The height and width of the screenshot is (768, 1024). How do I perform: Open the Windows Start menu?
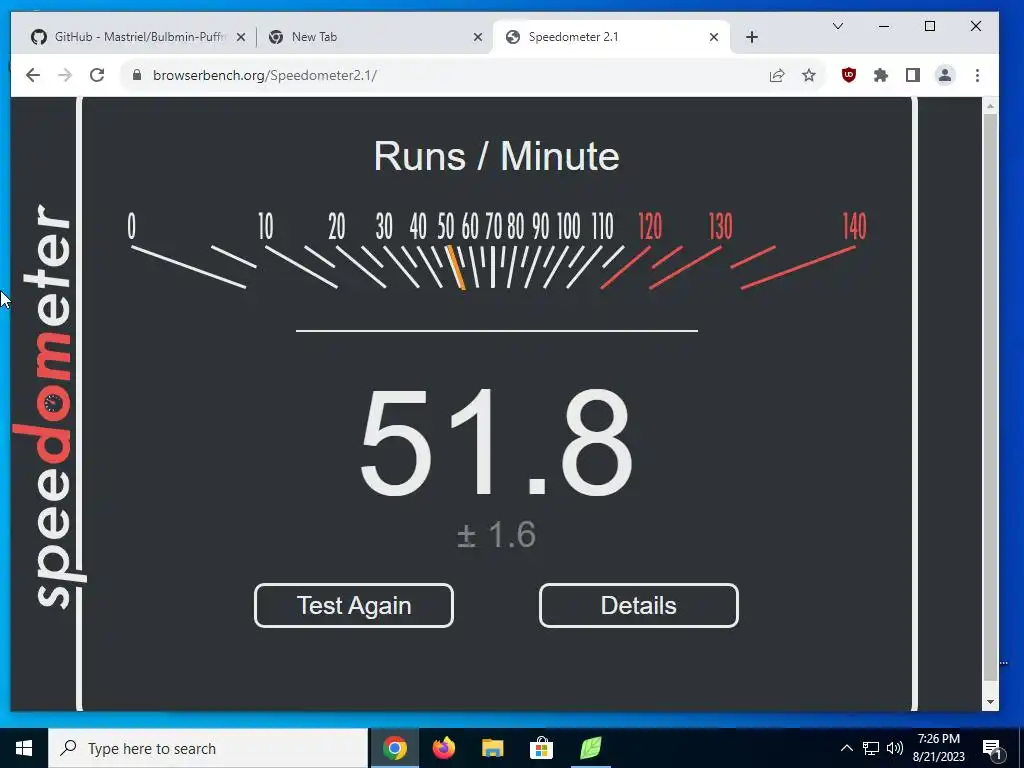(x=24, y=748)
